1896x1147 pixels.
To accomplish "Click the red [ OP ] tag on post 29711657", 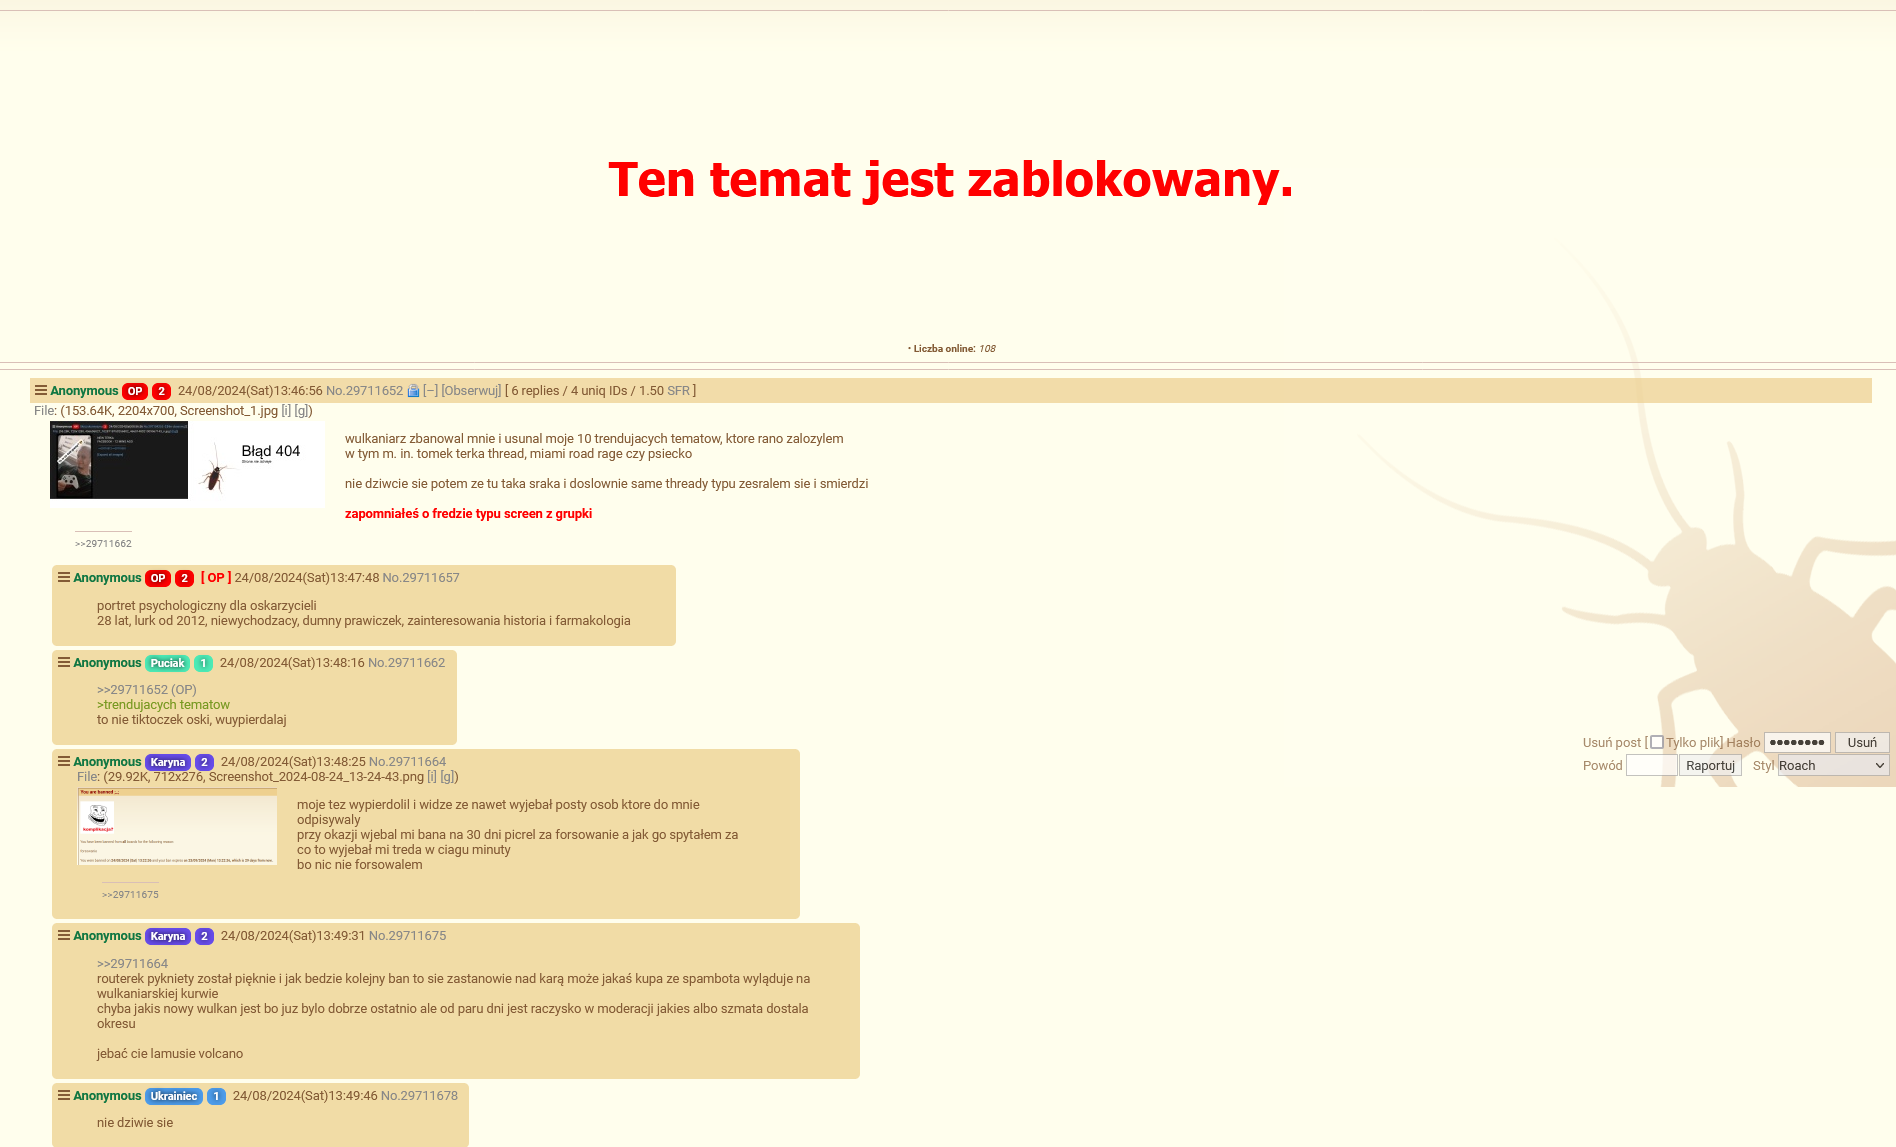I will (216, 578).
